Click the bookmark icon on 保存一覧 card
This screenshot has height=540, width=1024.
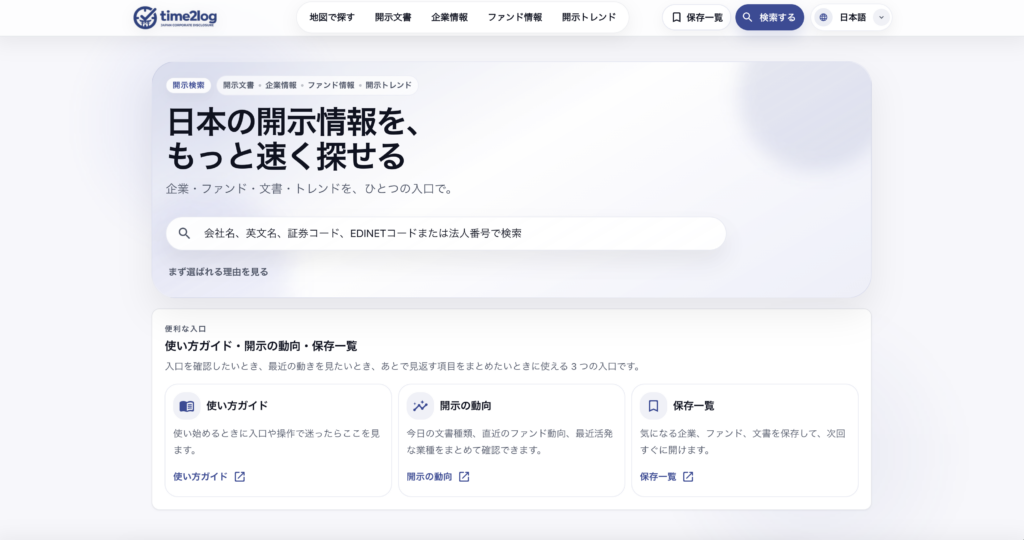pos(653,406)
